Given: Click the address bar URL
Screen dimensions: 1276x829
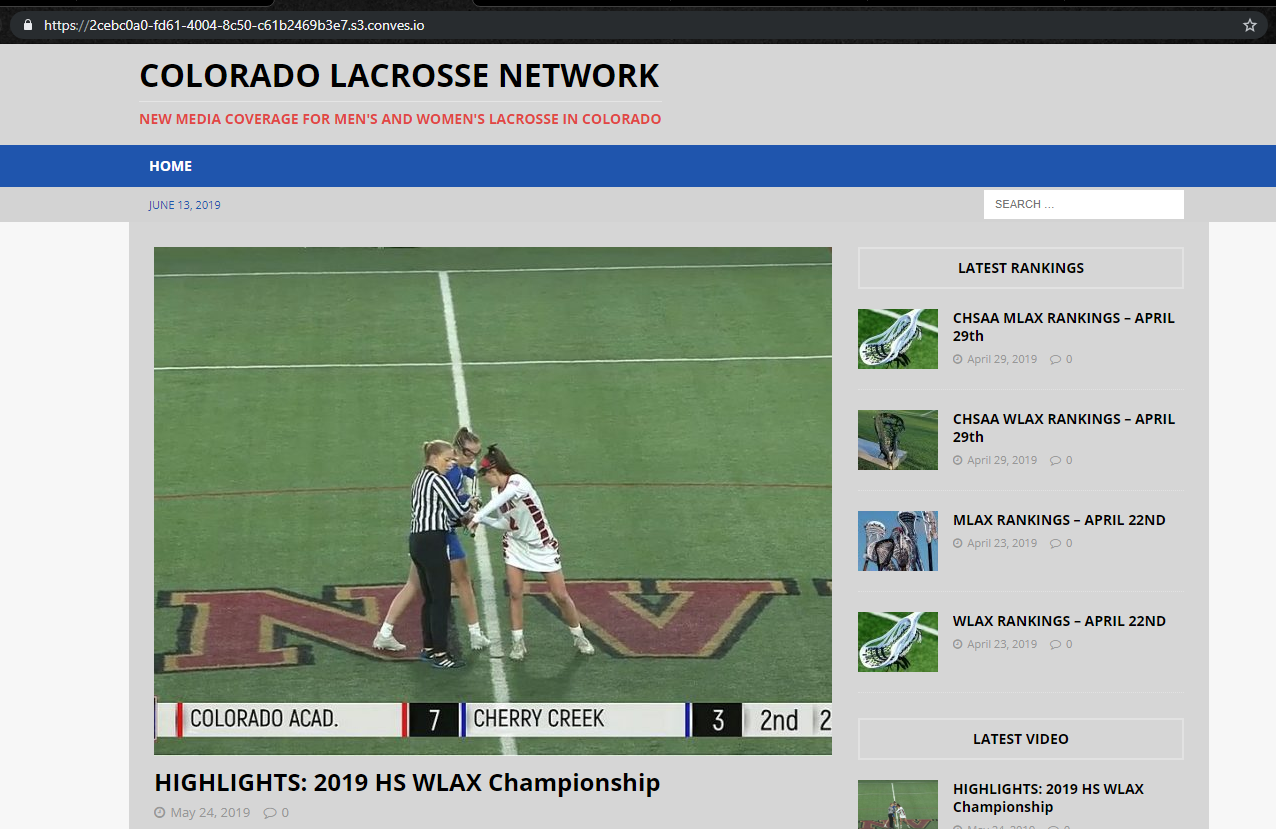Looking at the screenshot, I should tap(234, 25).
